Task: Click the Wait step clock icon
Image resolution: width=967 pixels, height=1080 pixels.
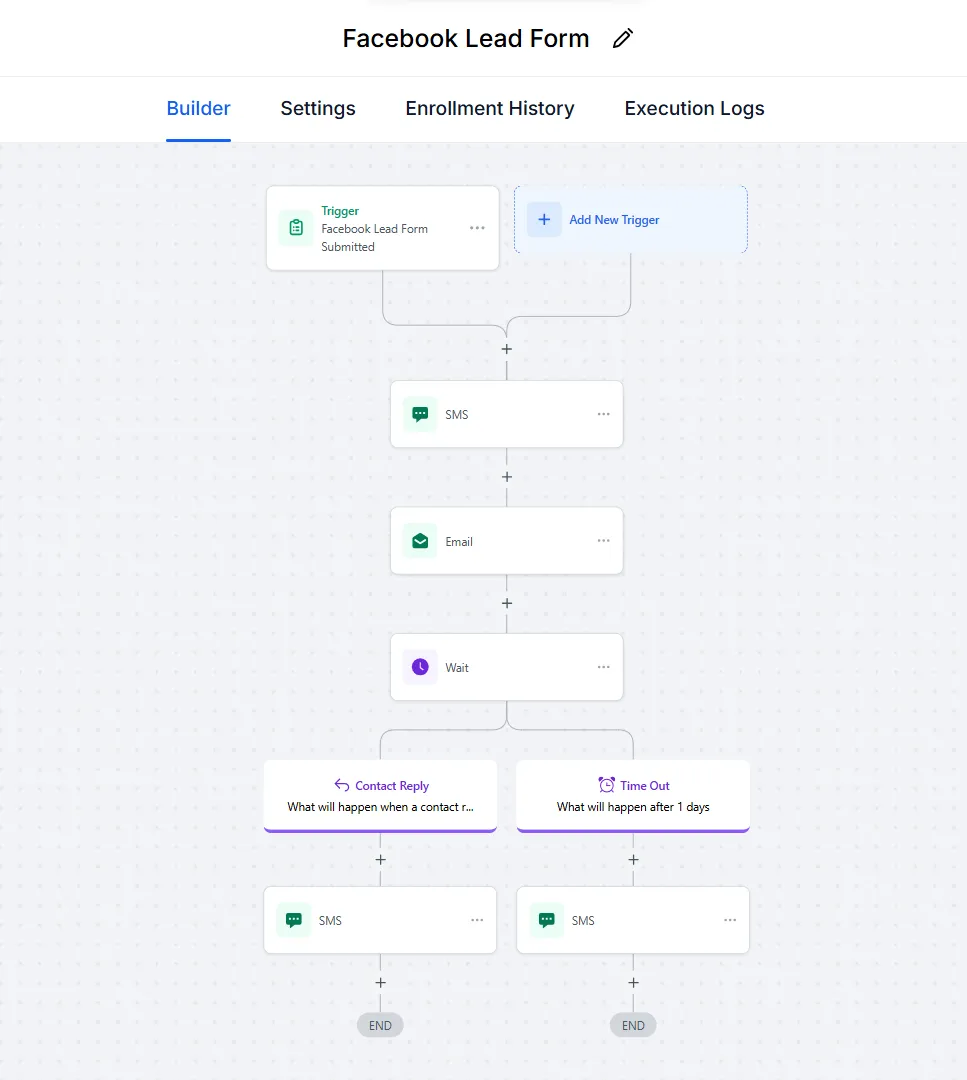Action: click(420, 667)
